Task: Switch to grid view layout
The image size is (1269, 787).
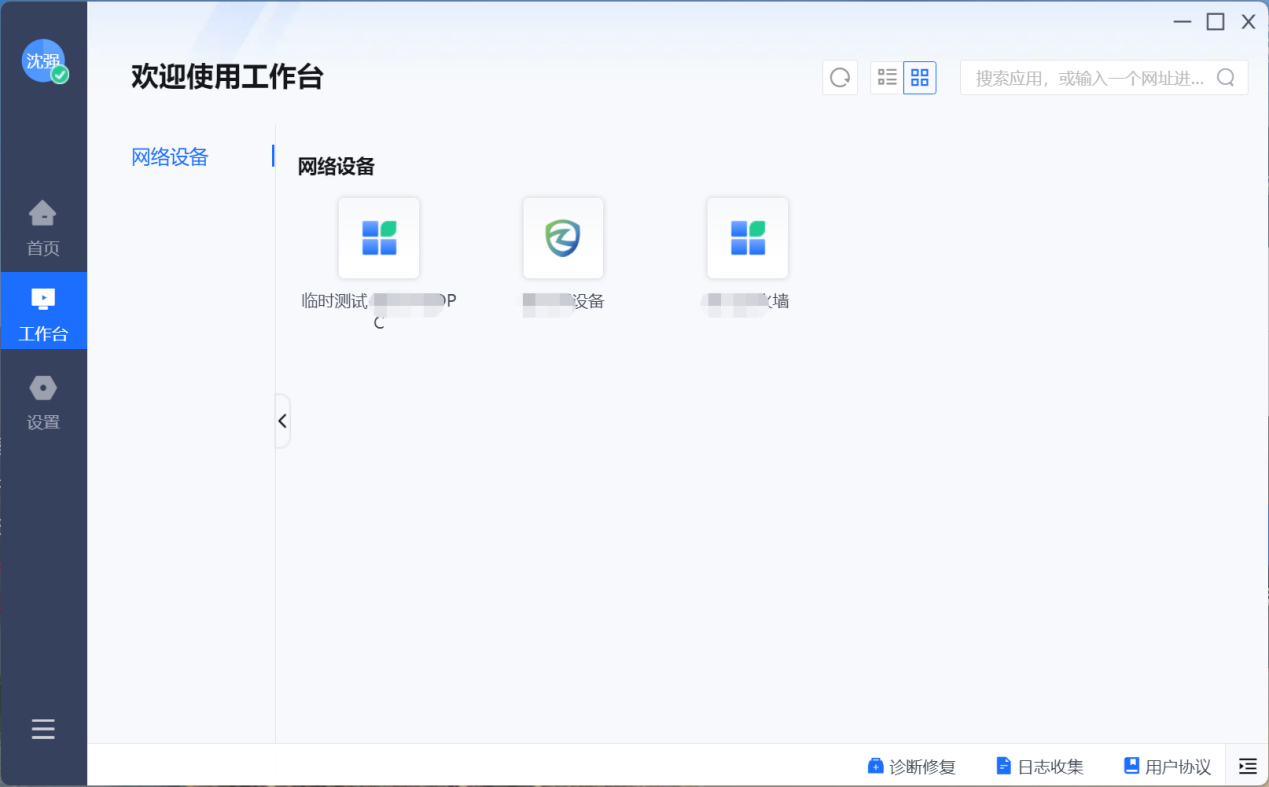Action: (x=920, y=78)
